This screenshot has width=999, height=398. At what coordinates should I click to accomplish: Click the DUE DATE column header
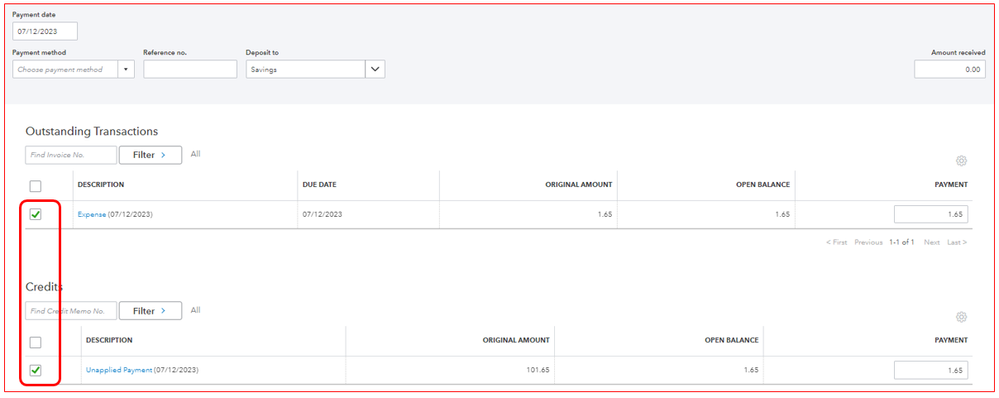[x=320, y=185]
